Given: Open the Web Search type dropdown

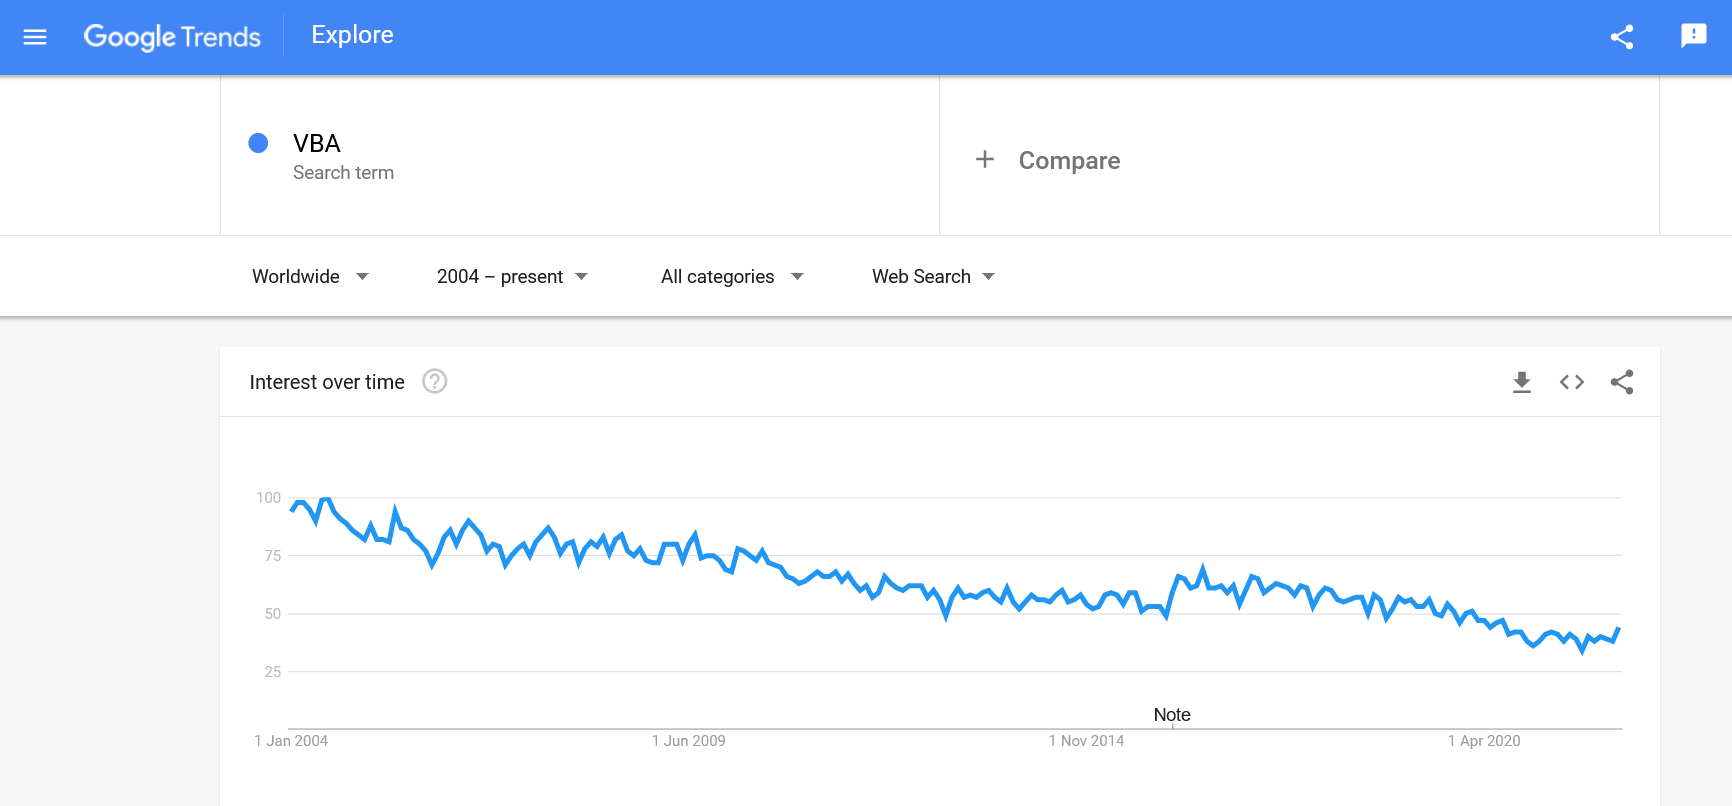Looking at the screenshot, I should pos(933,276).
